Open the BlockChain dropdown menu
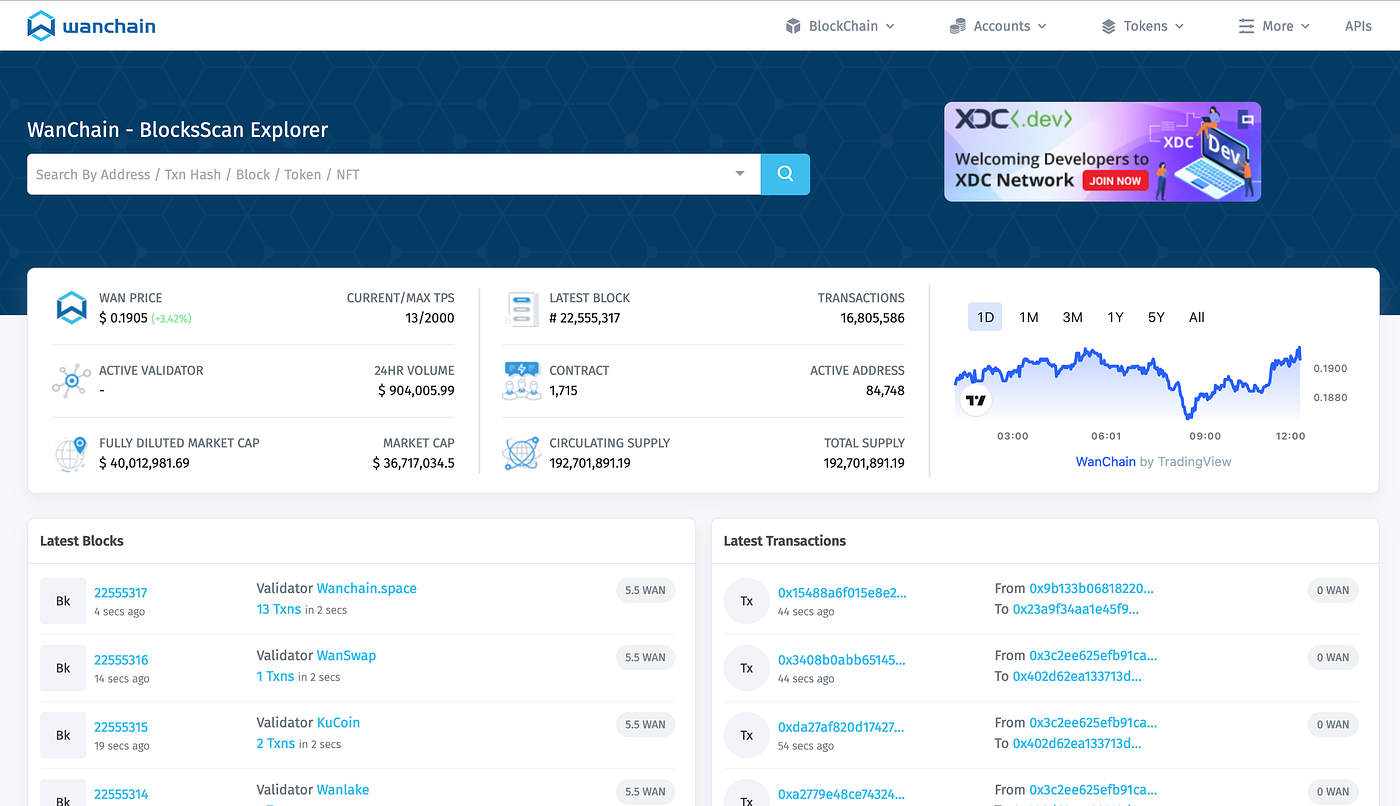 click(840, 26)
